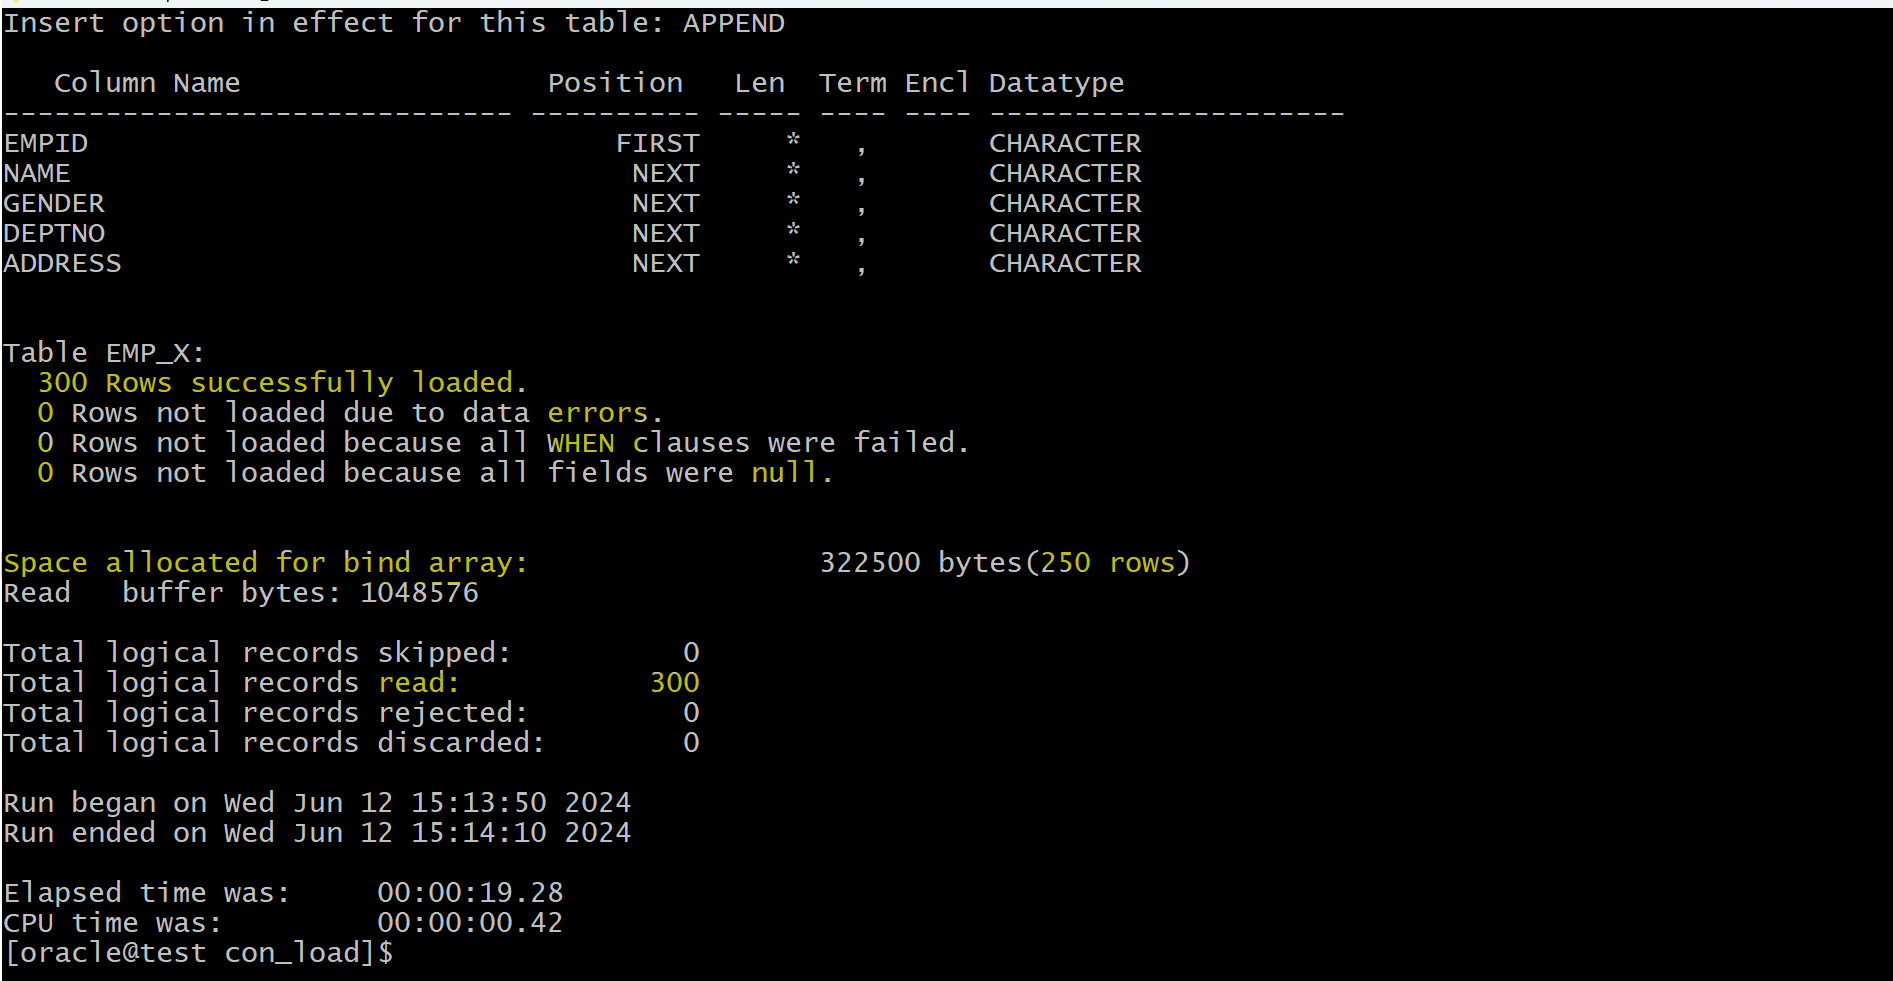This screenshot has height=981, width=1893.
Task: Click CHARACTER datatype in the GENDER row
Action: click(x=1065, y=203)
